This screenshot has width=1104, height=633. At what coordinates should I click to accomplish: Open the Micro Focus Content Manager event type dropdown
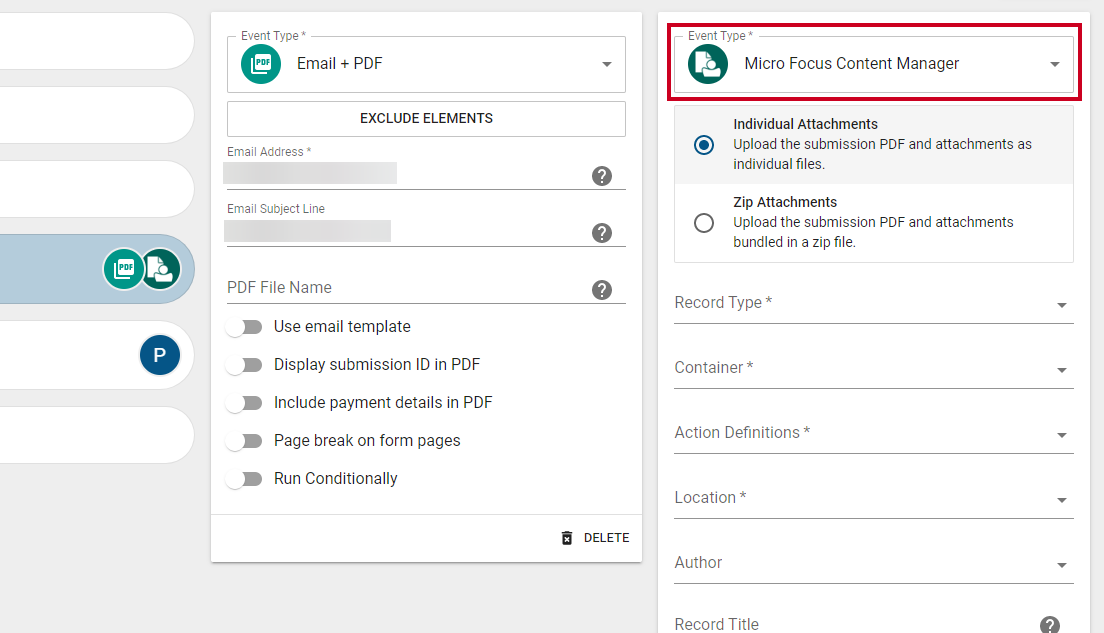[874, 64]
